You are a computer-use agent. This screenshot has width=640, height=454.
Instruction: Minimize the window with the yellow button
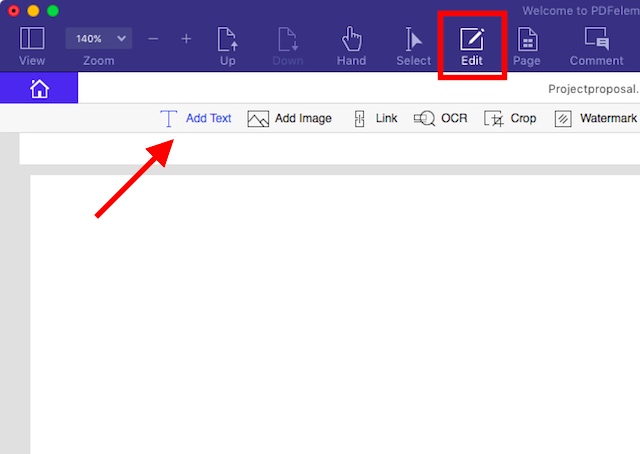[33, 11]
